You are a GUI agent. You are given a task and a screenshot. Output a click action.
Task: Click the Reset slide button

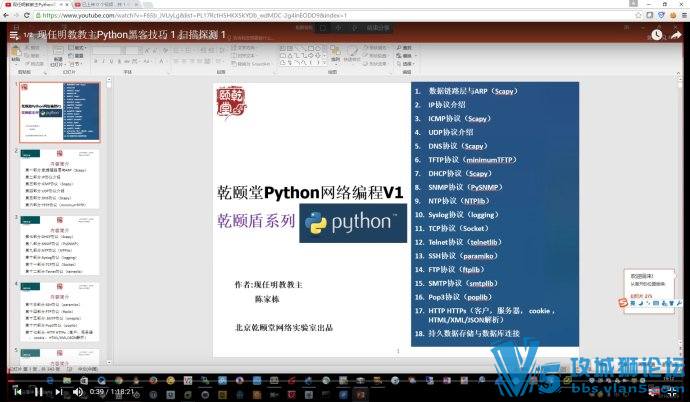click(77, 55)
